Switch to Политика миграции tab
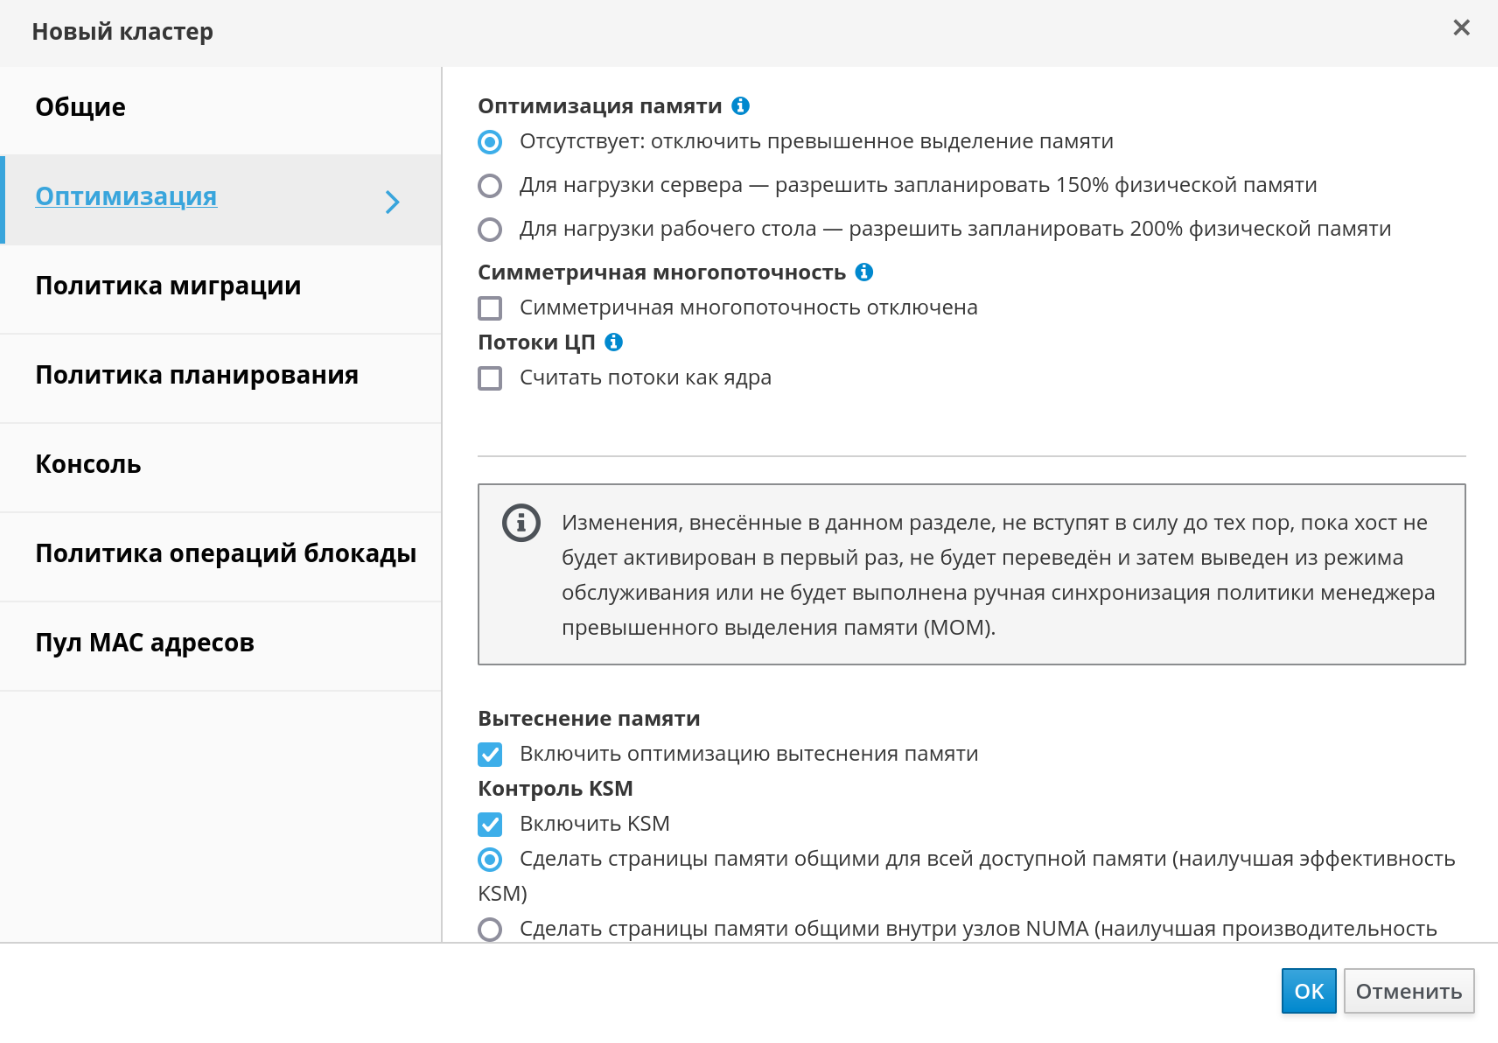 point(168,286)
